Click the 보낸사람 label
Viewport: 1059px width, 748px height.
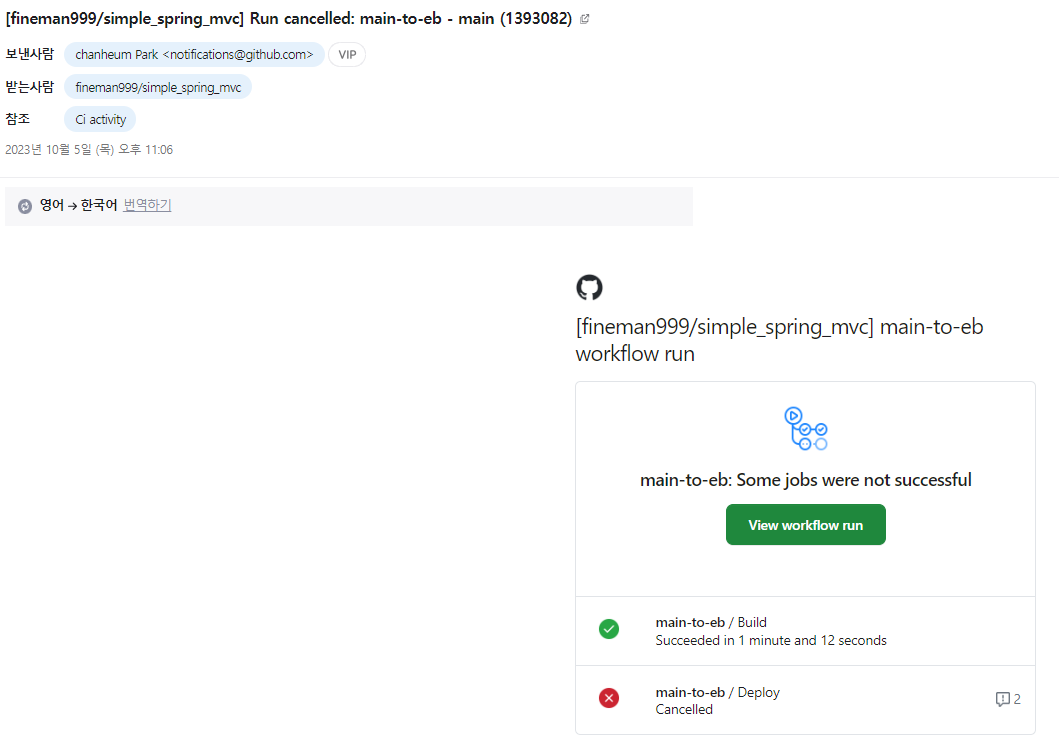29,54
